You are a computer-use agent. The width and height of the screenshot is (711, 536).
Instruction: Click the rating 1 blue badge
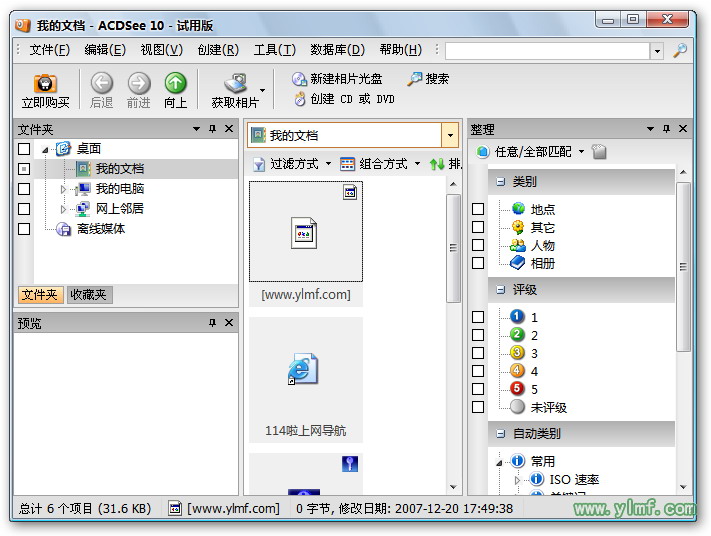pos(517,316)
